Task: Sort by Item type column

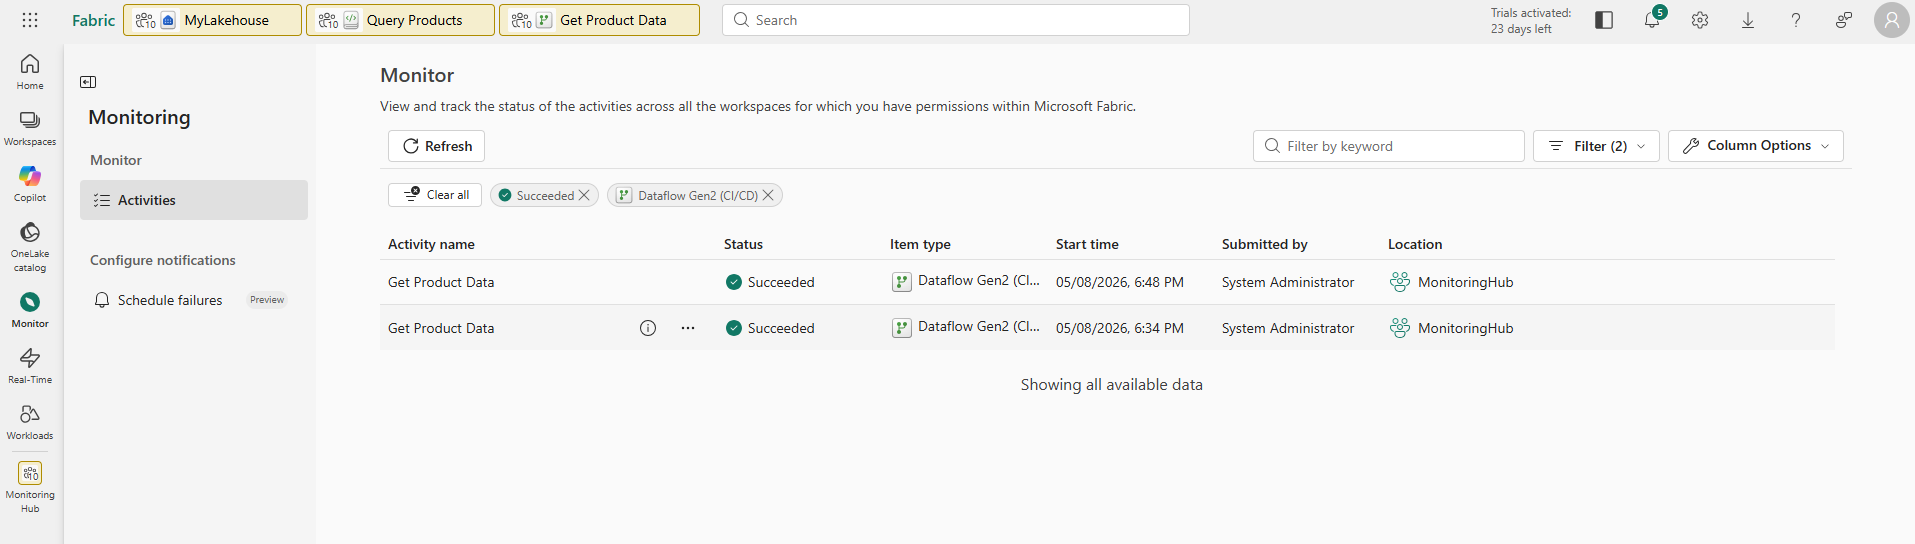Action: click(920, 244)
